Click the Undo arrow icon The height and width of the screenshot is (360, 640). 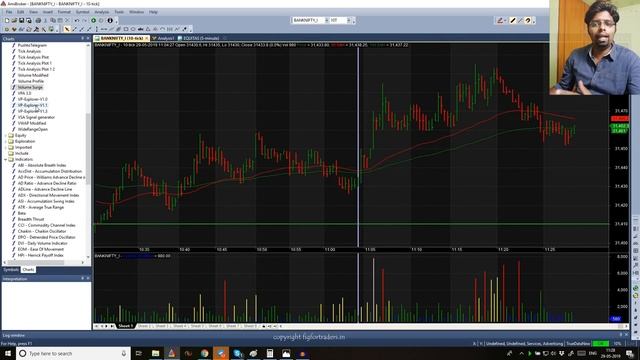(x=77, y=20)
